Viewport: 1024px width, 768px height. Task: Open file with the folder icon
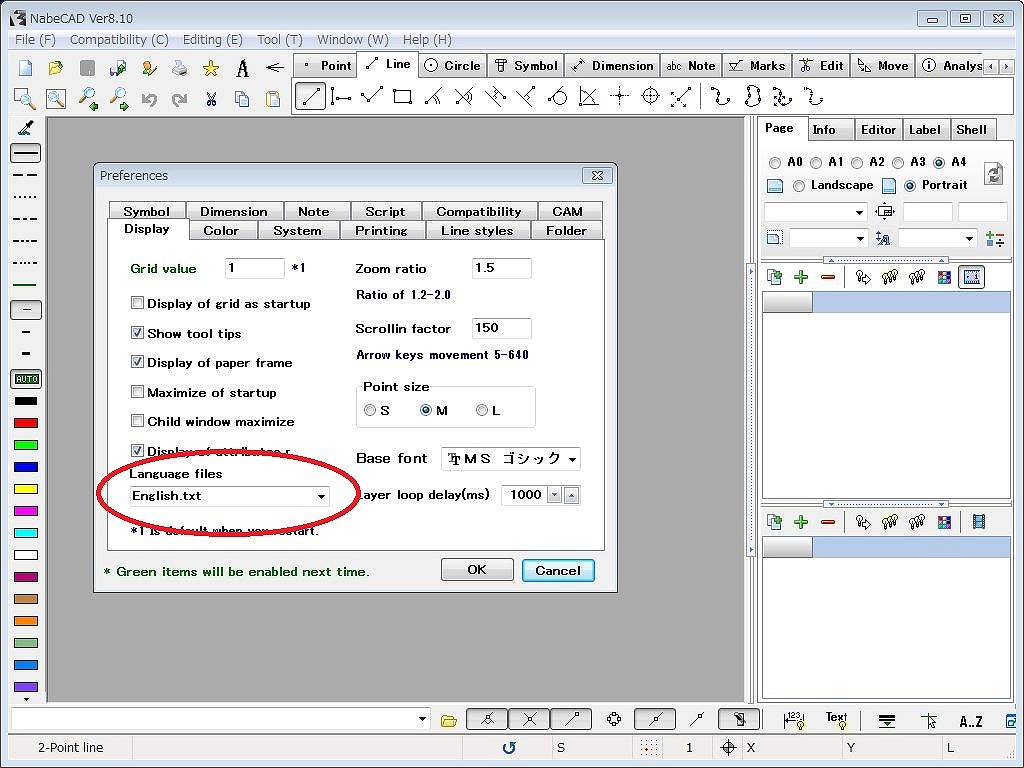(56, 67)
